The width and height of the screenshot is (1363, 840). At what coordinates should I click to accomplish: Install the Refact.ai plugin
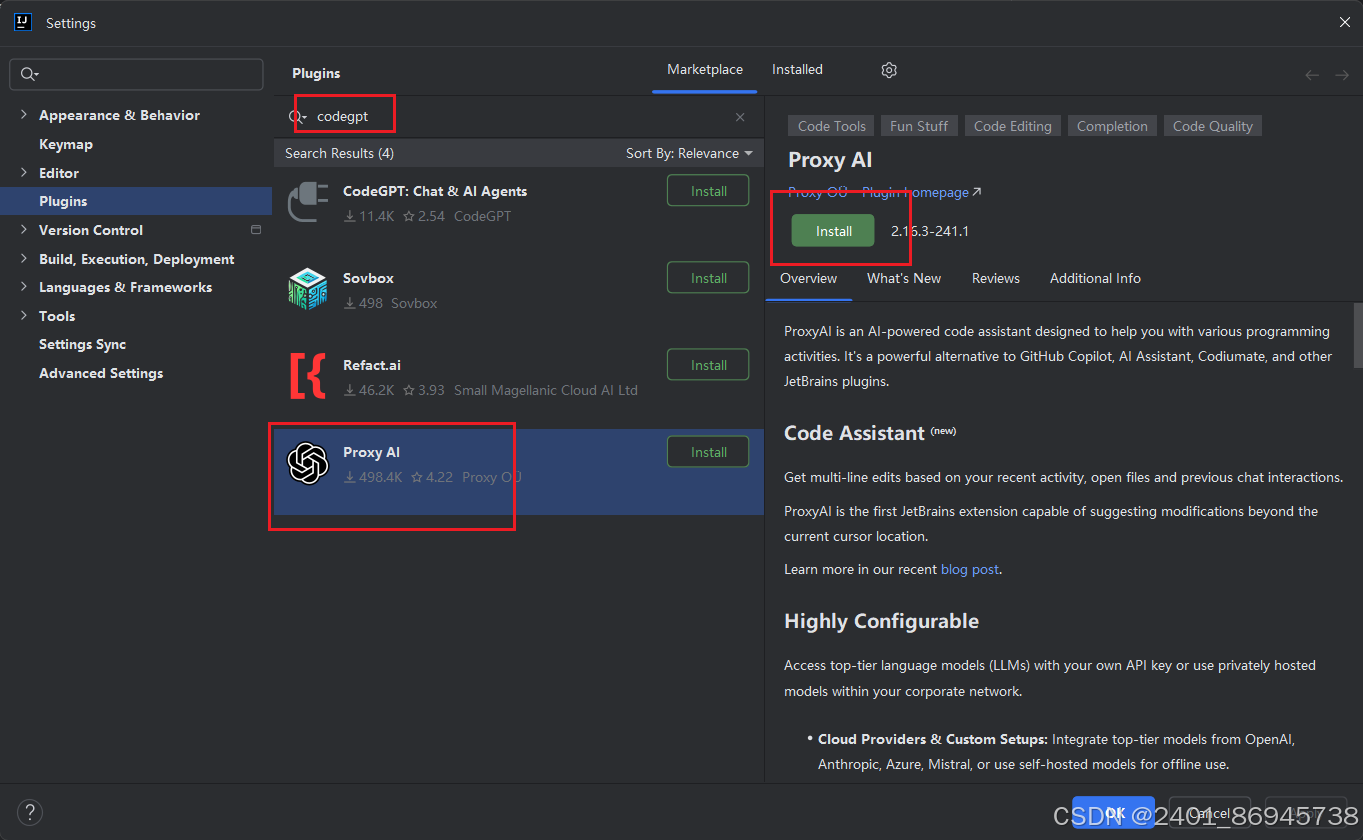708,365
